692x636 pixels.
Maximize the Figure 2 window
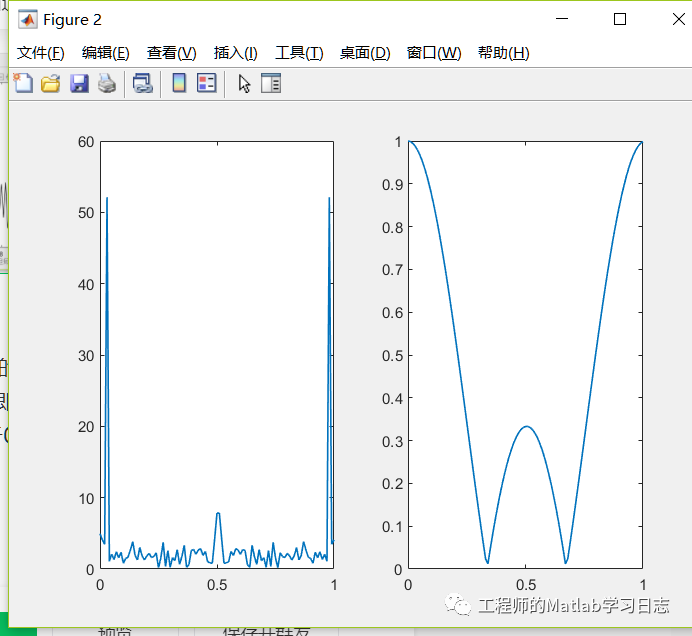pyautogui.click(x=620, y=19)
